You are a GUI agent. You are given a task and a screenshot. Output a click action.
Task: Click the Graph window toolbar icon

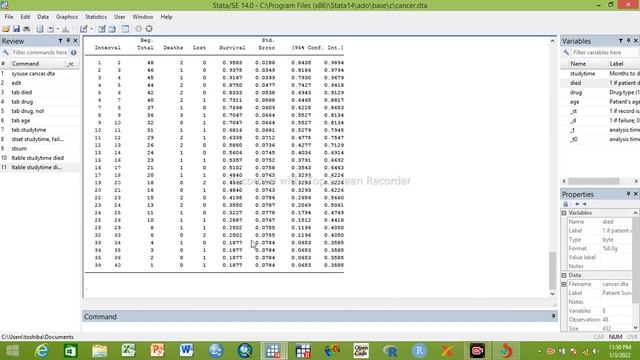tap(65, 29)
